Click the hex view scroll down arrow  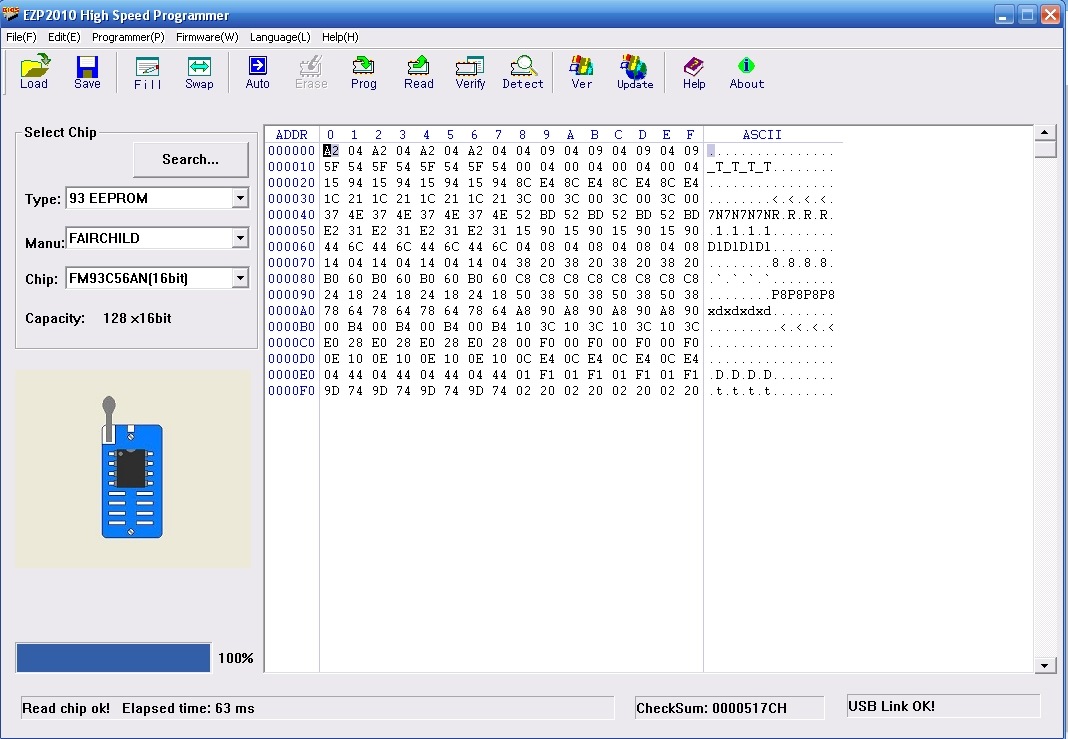click(x=1045, y=665)
